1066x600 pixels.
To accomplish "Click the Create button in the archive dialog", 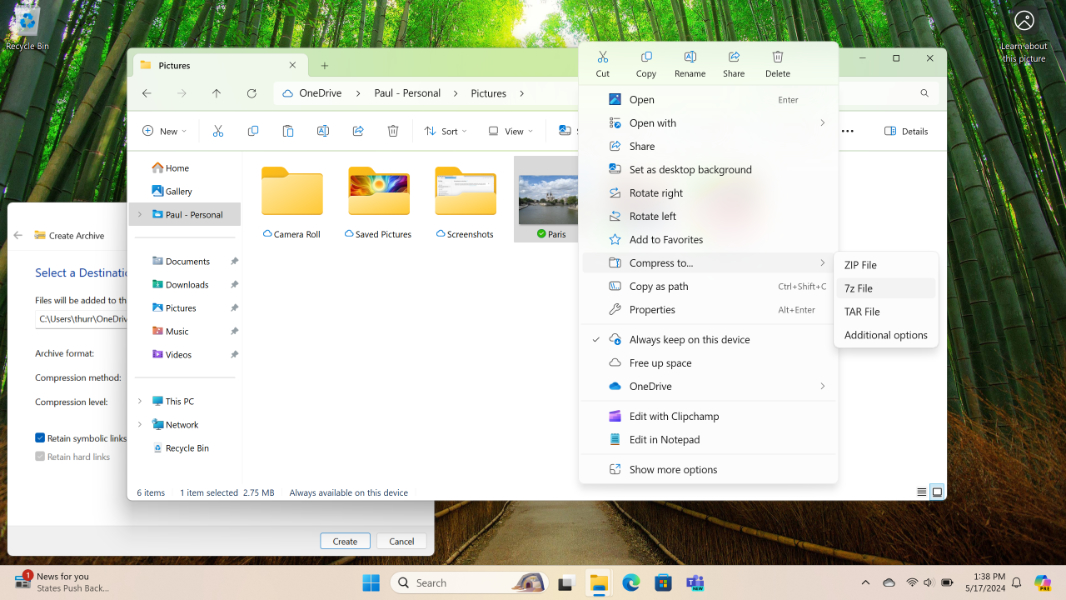I will pos(345,540).
